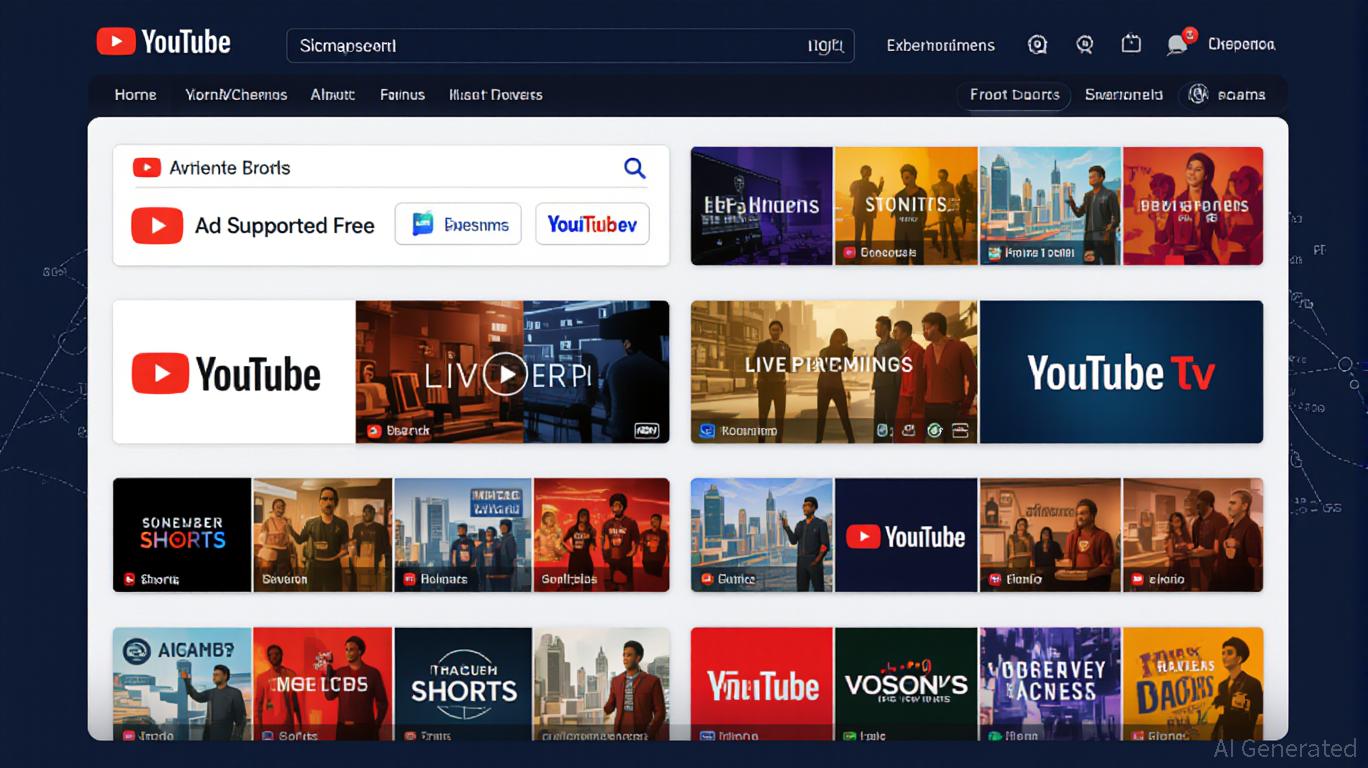Play the LIVE video with circular play button
The height and width of the screenshot is (768, 1368).
[x=506, y=375]
